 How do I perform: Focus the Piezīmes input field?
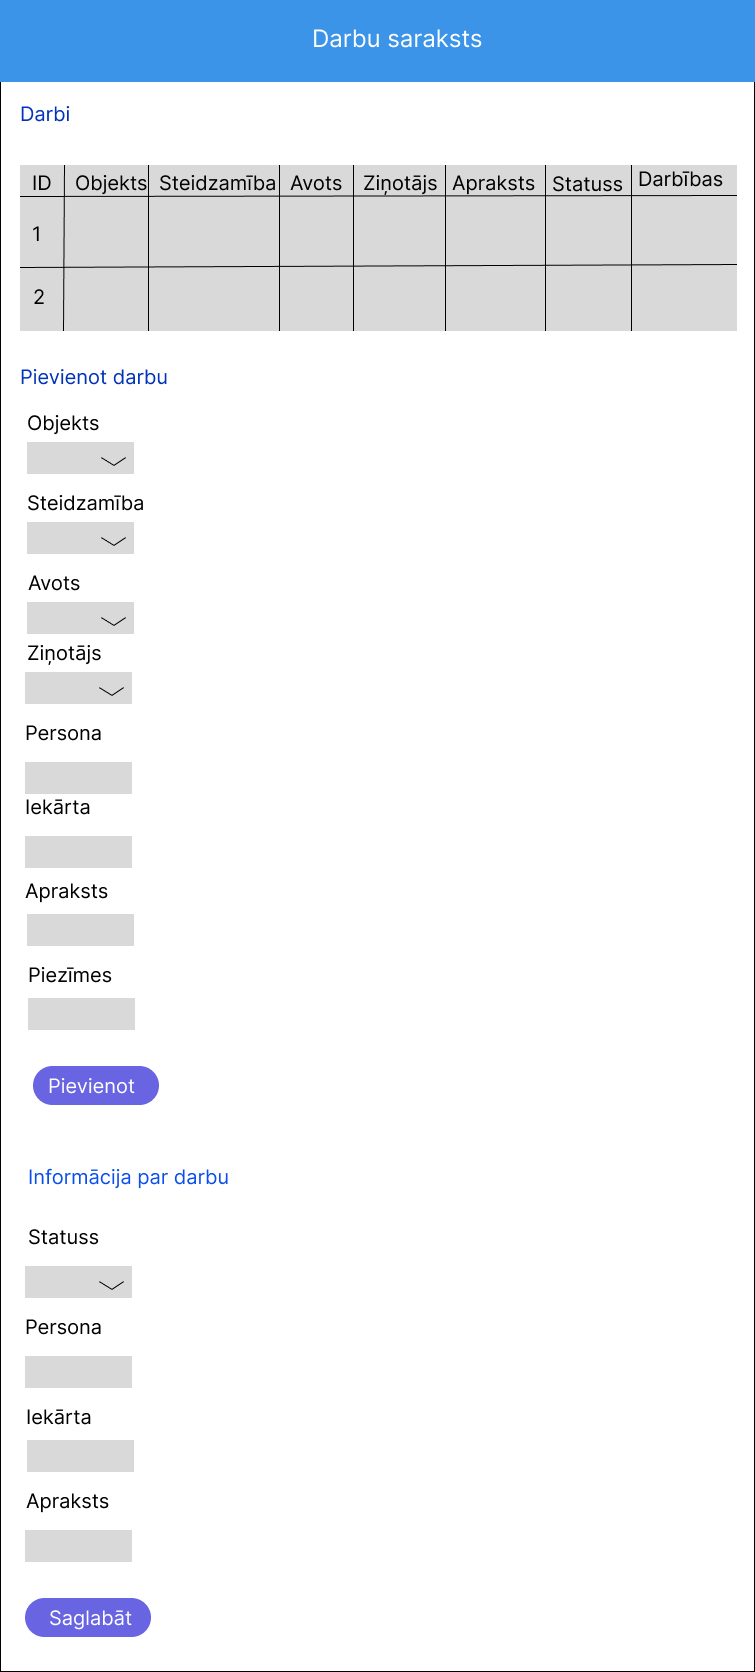tap(81, 1014)
